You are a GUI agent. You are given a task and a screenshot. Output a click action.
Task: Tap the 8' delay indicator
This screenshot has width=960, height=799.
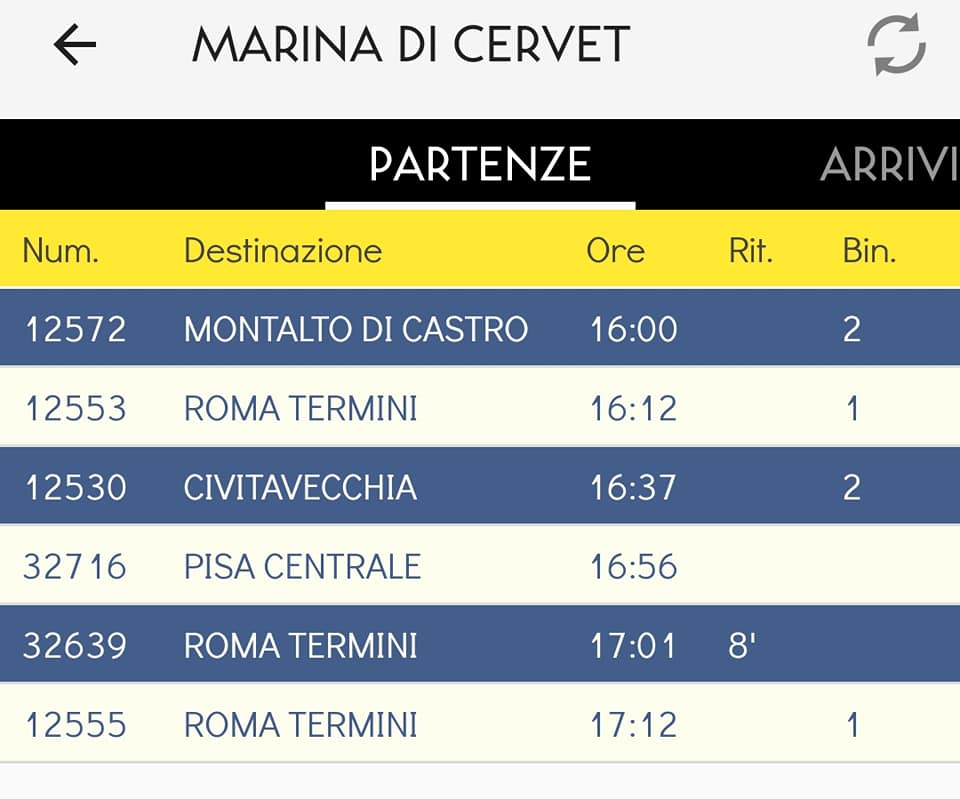click(743, 645)
